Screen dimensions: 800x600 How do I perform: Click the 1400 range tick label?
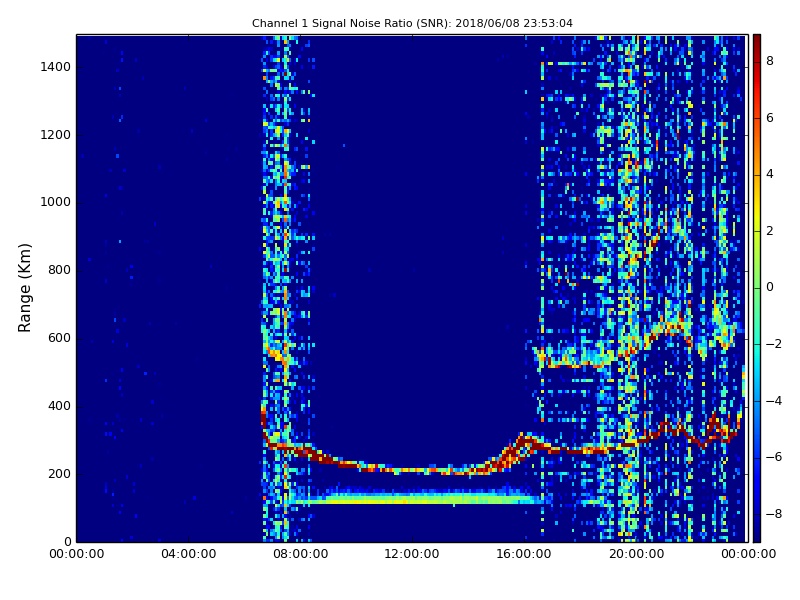coord(56,67)
